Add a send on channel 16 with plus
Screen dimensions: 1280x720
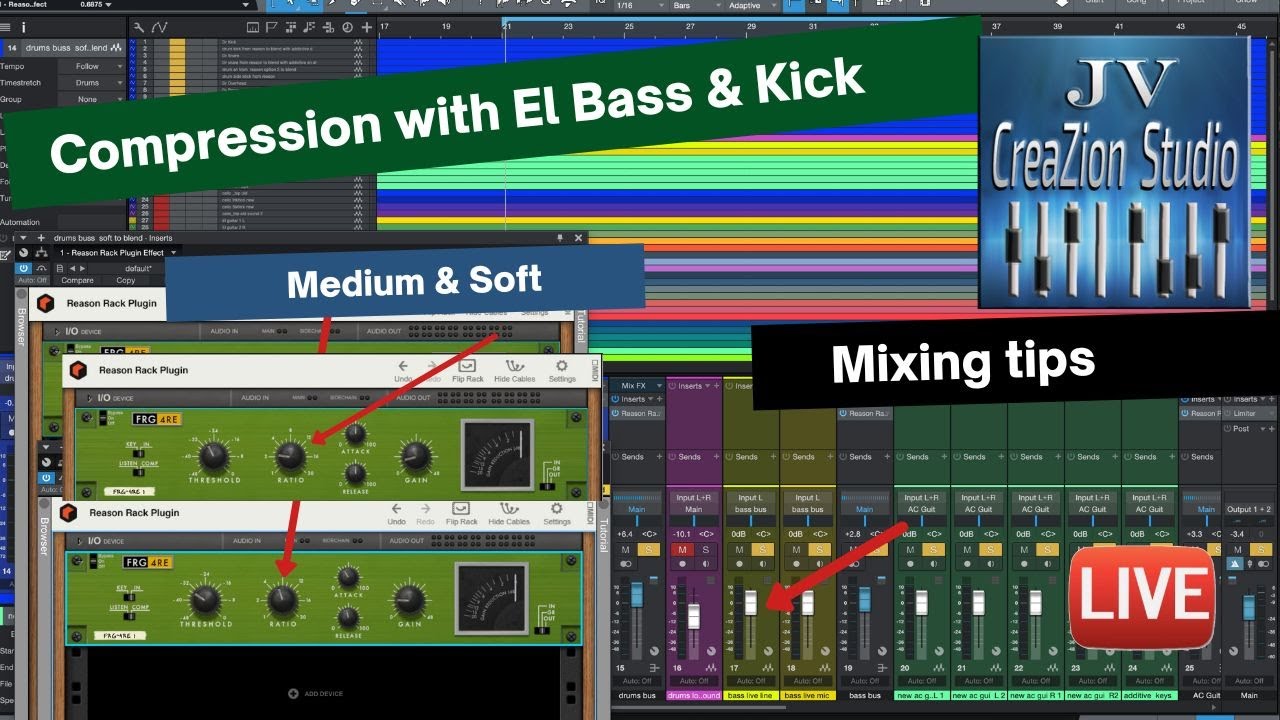tap(716, 457)
